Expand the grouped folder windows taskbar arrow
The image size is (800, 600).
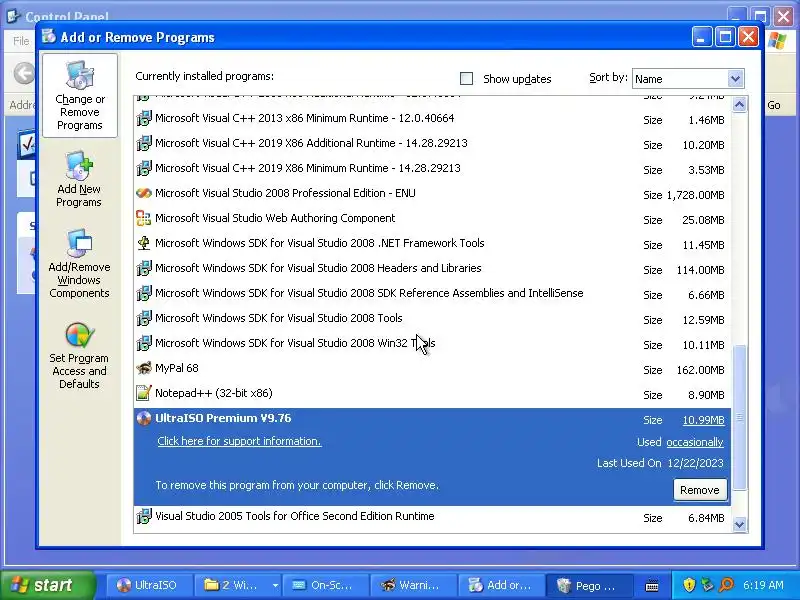point(275,585)
